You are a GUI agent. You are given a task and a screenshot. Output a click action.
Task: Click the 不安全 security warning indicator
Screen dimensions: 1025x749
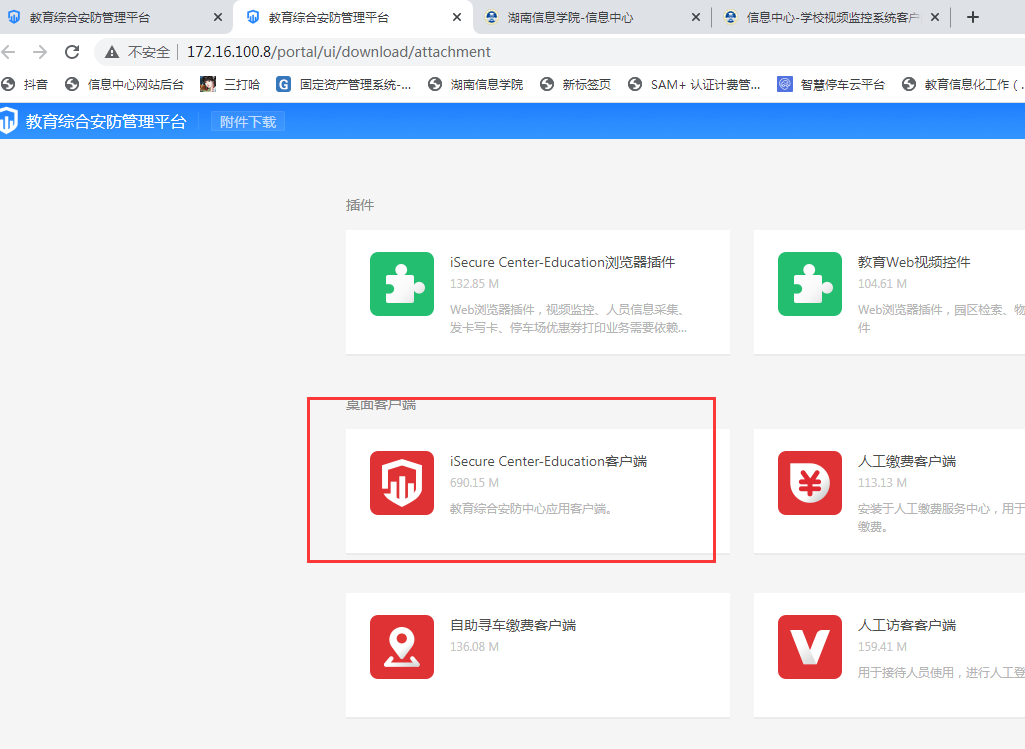click(x=138, y=52)
